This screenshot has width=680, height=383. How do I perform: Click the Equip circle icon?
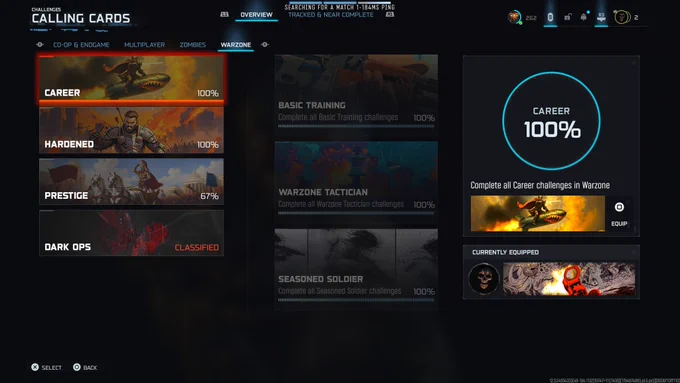click(619, 207)
